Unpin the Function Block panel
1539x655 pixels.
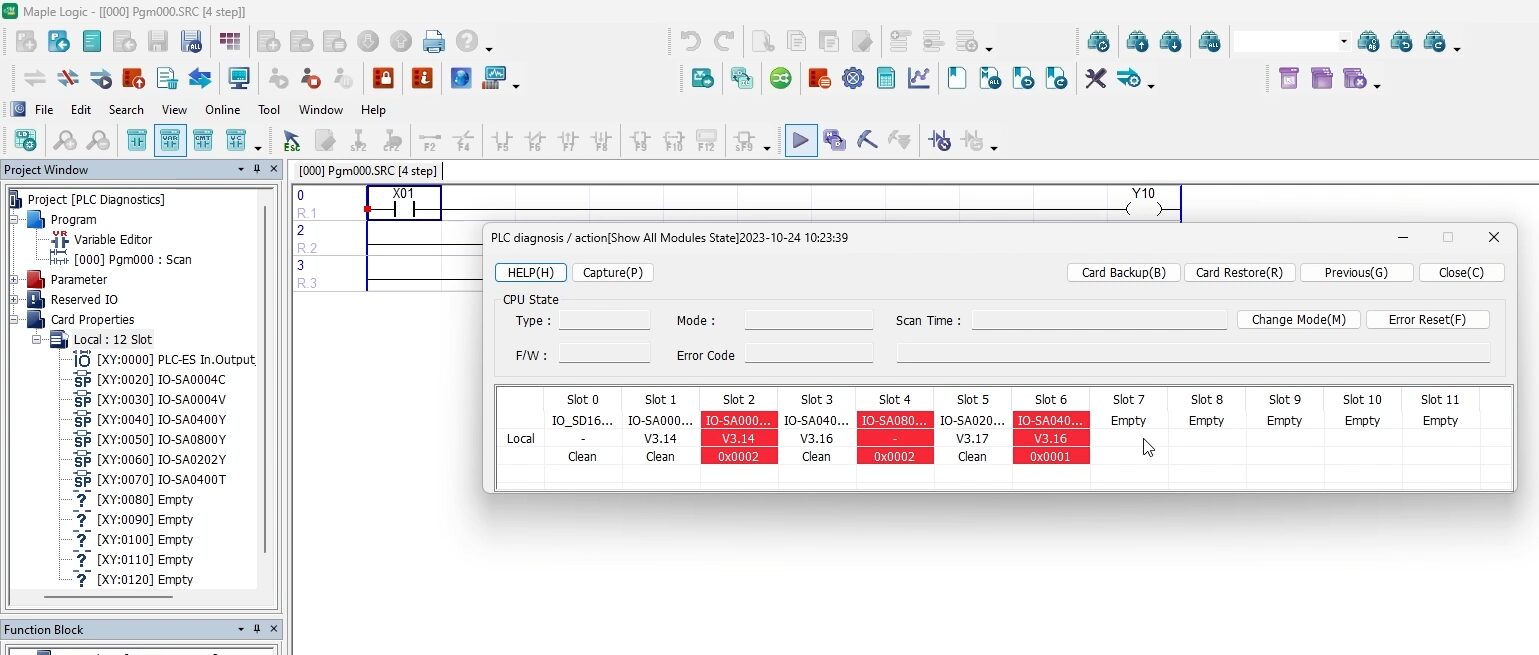256,629
